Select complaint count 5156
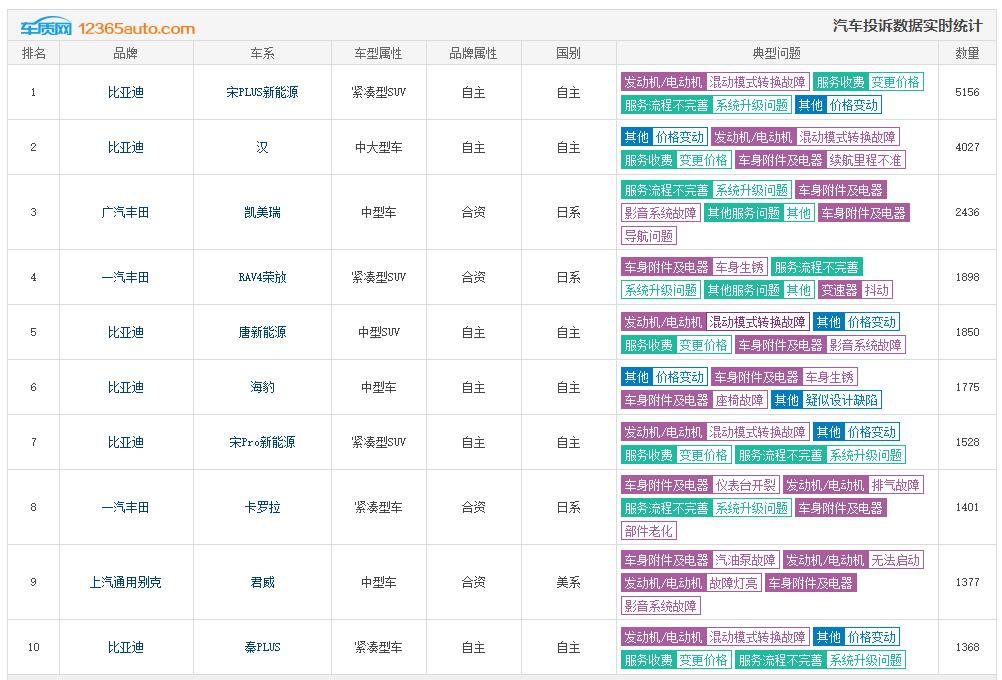The image size is (1002, 680). (967, 92)
